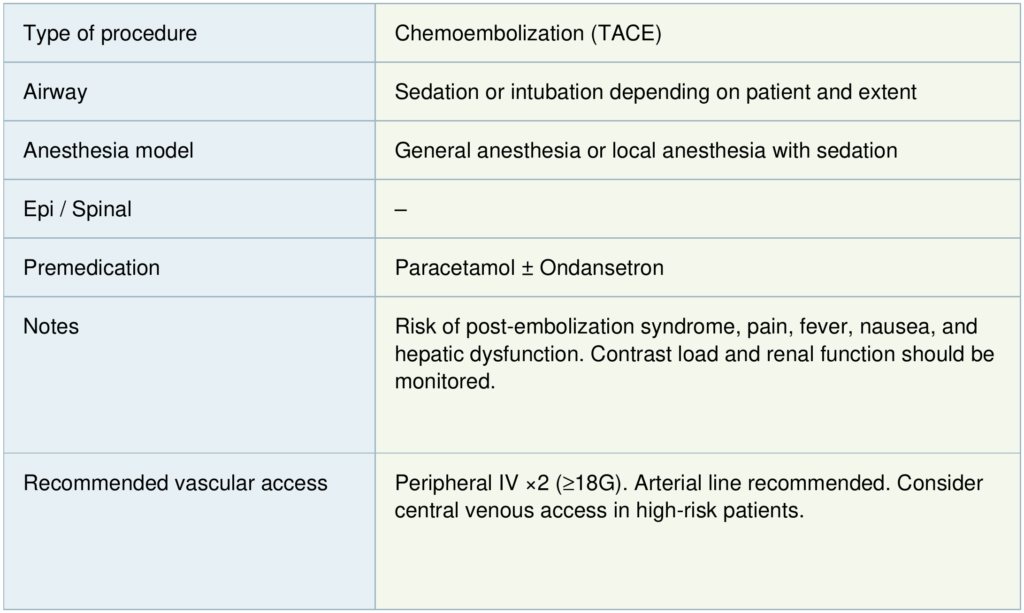Select the 'Recommended vascular access' label
This screenshot has width=1024, height=613.
[x=175, y=483]
